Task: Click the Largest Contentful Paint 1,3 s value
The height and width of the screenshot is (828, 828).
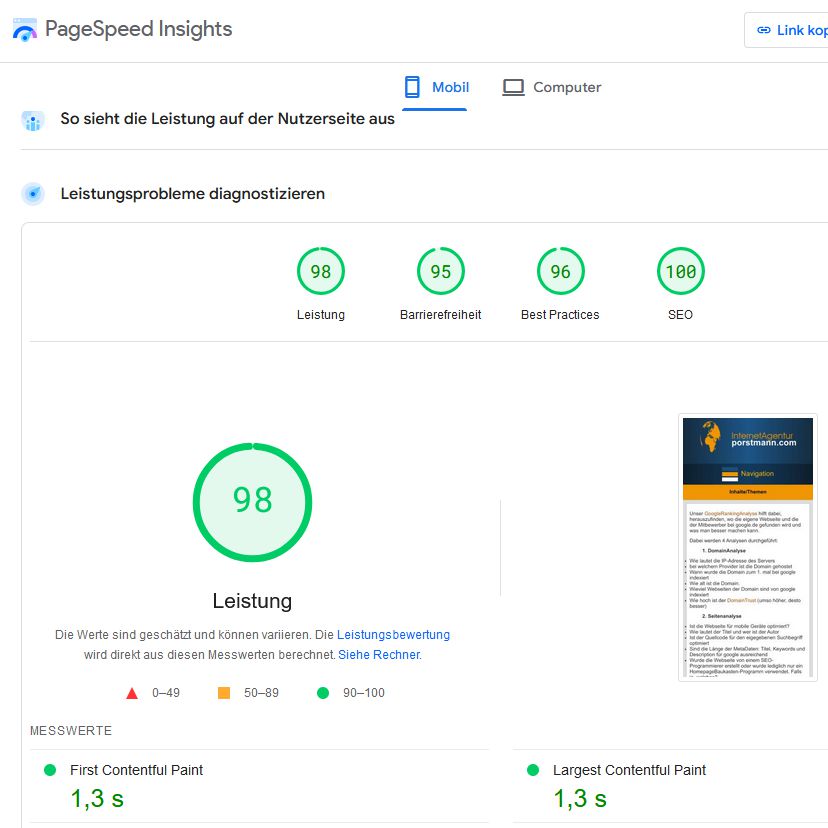Action: point(580,798)
